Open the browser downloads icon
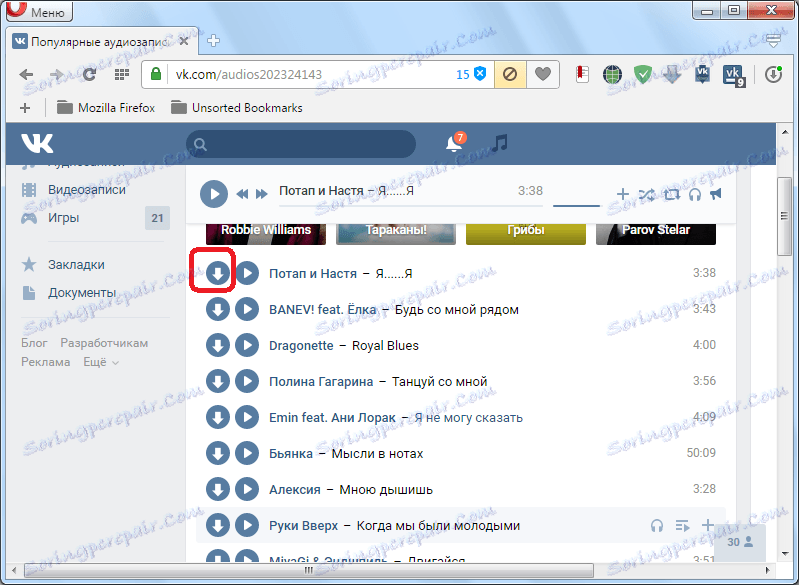The width and height of the screenshot is (799, 585). point(773,74)
